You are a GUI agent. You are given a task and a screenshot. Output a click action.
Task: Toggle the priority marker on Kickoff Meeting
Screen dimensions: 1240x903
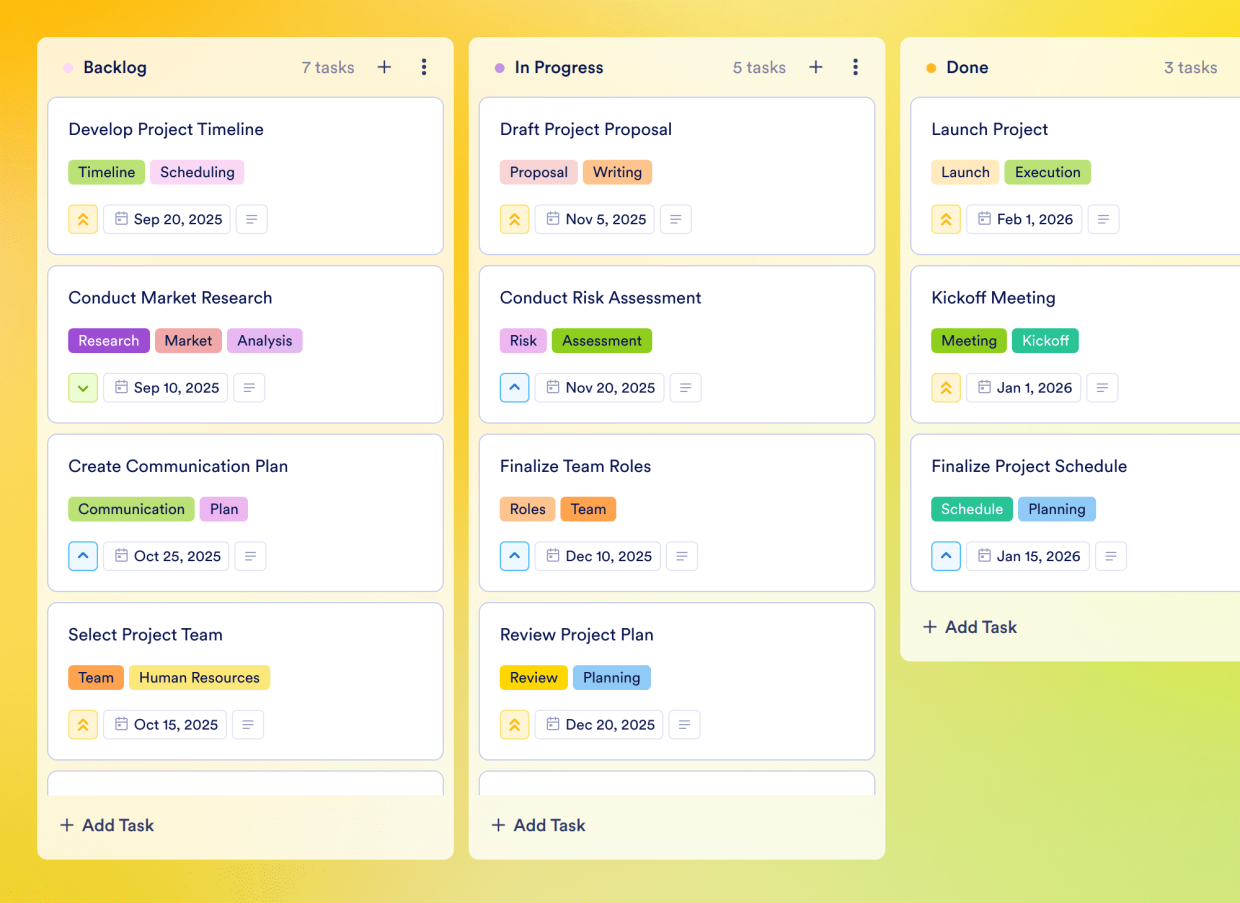[946, 387]
